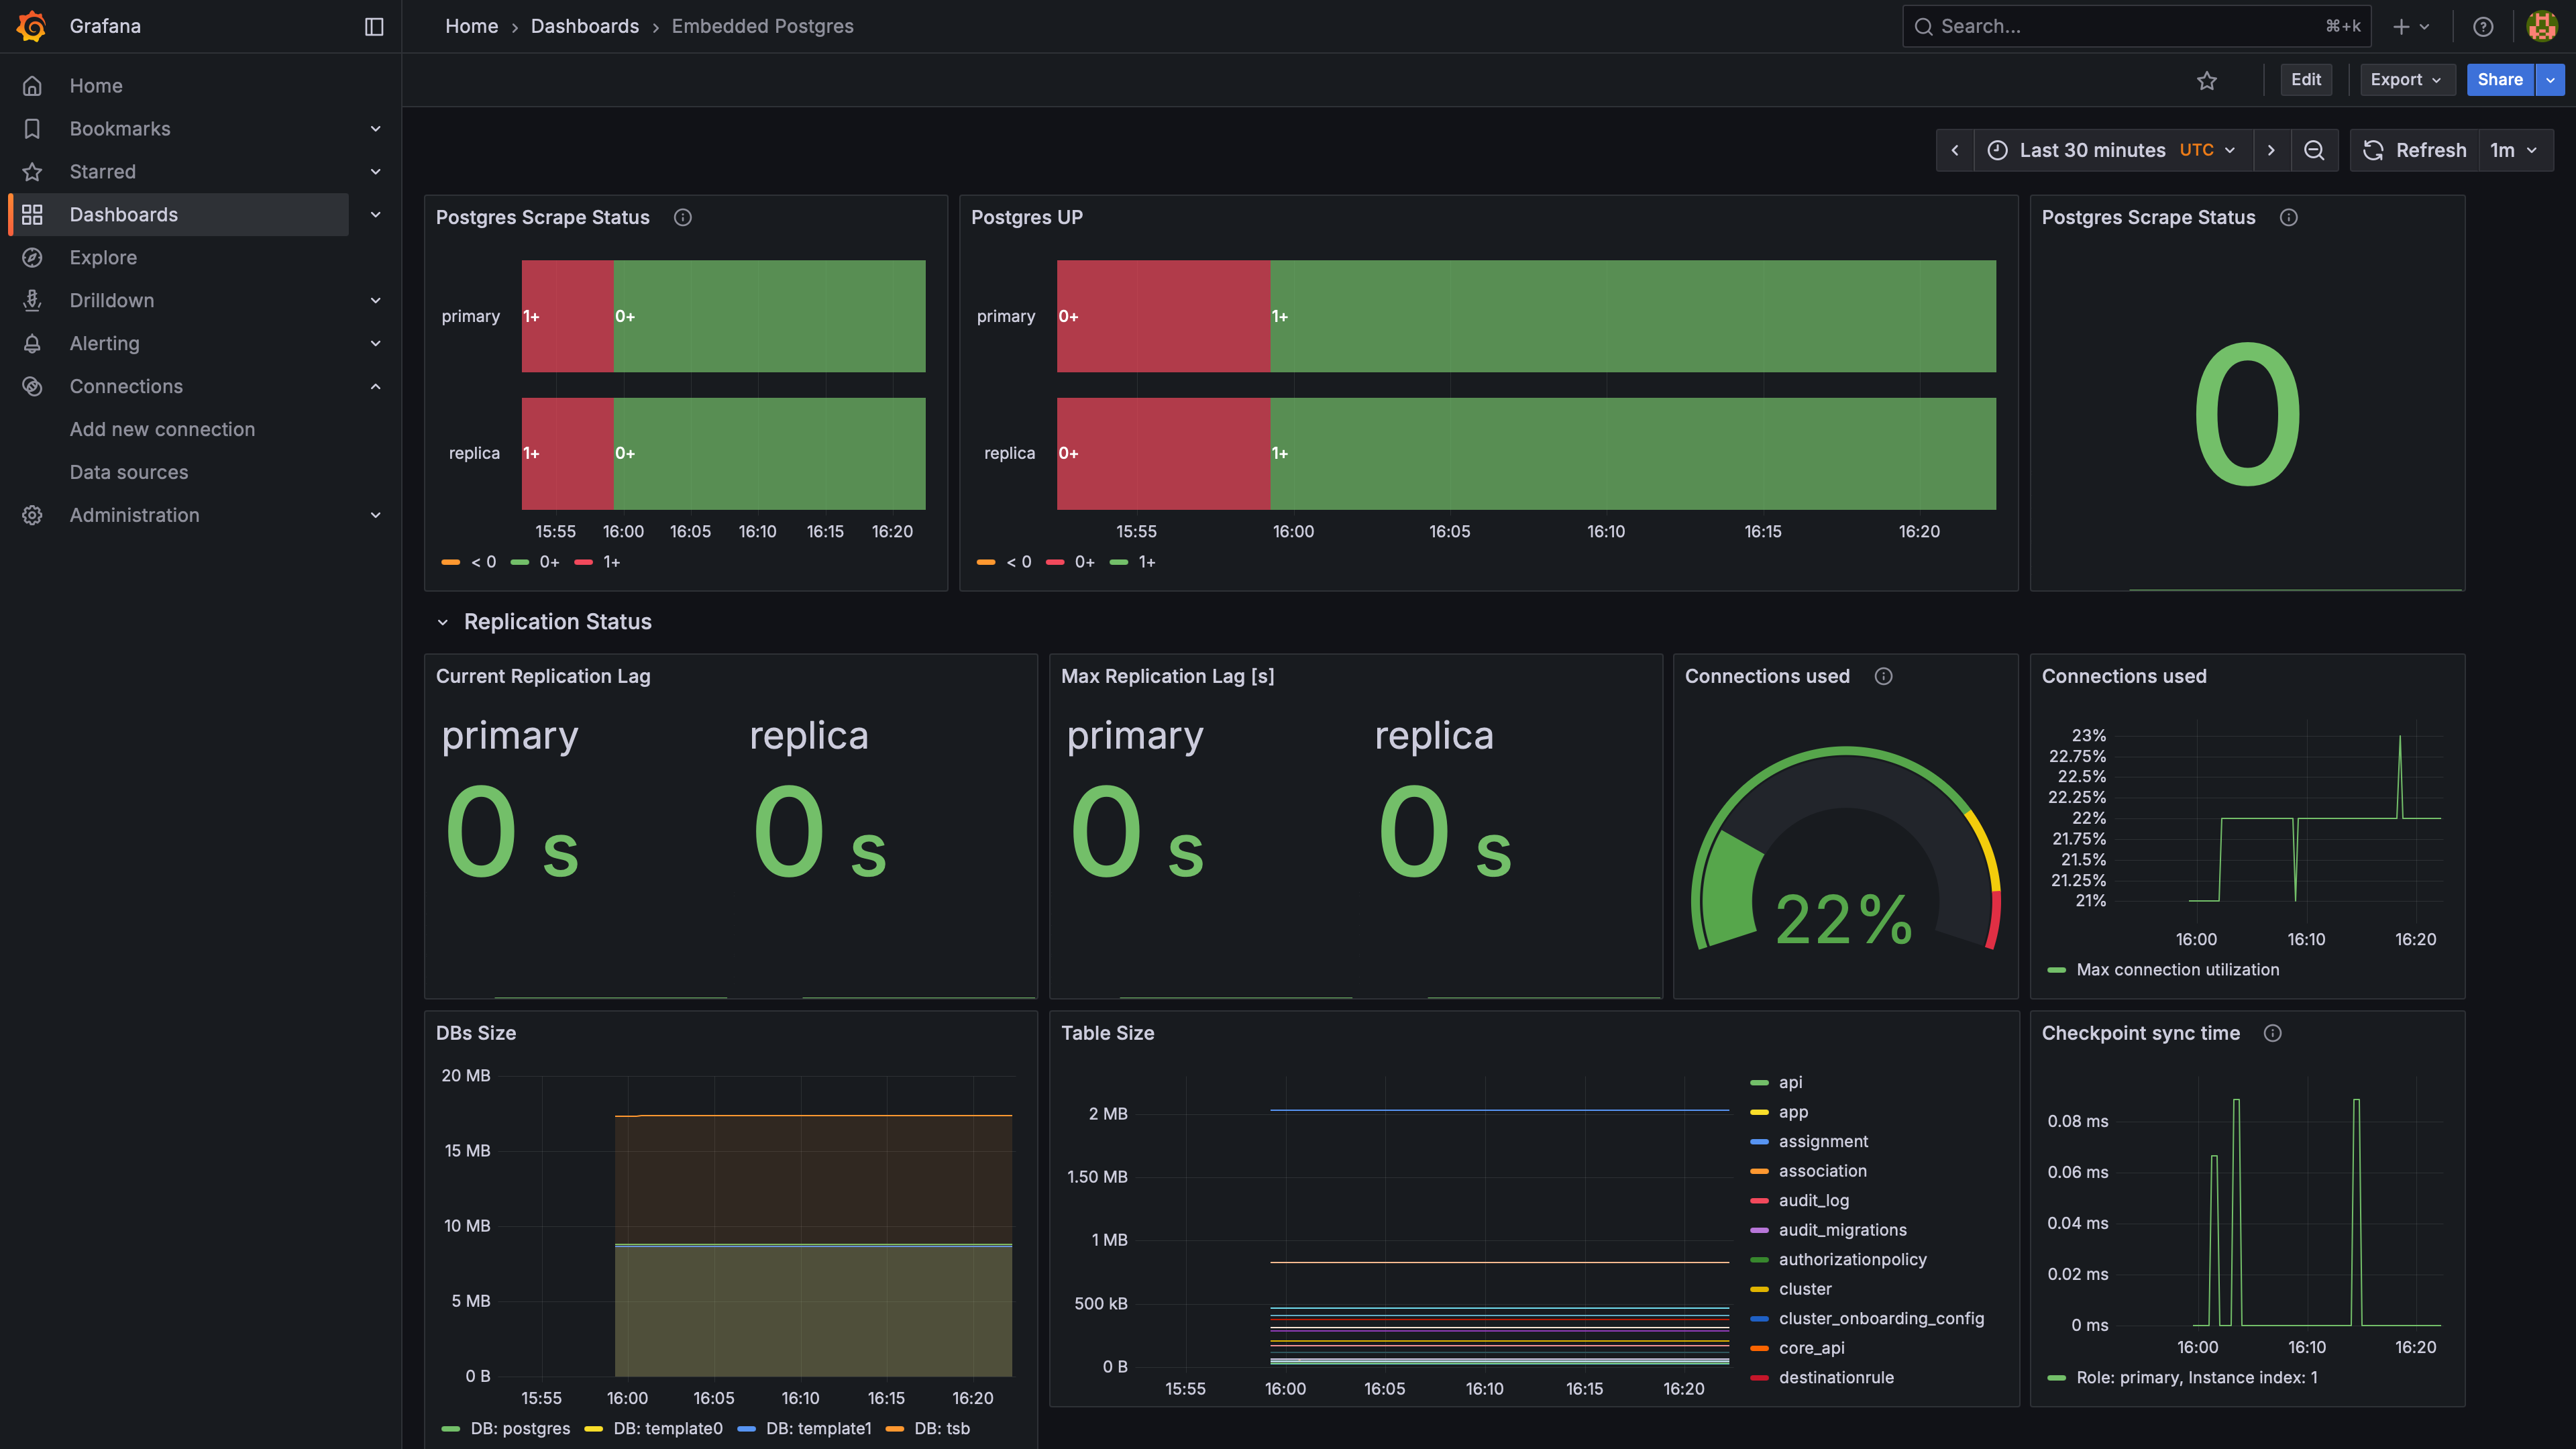Open the help menu question mark
The height and width of the screenshot is (1449, 2576).
point(2484,26)
